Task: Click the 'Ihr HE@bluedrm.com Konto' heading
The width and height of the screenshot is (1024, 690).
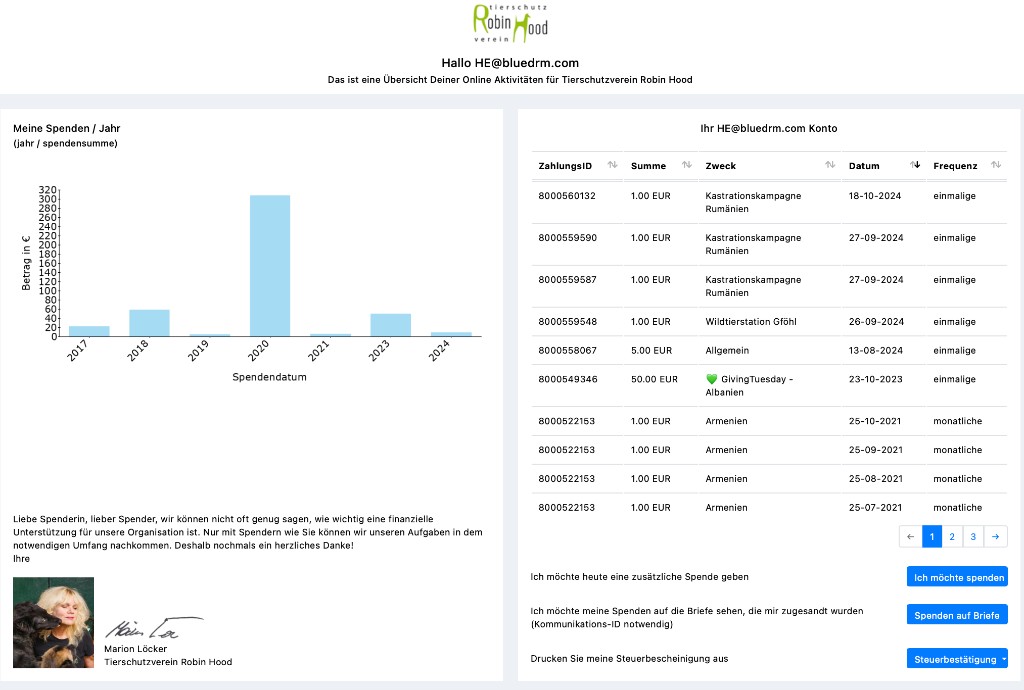Action: click(x=769, y=129)
